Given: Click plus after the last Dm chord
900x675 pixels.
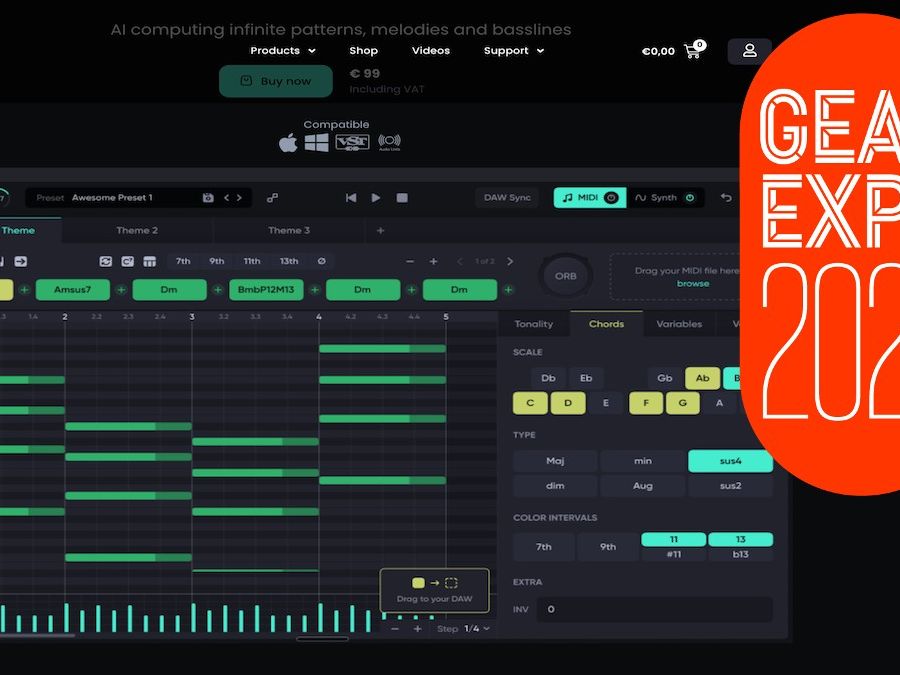Looking at the screenshot, I should (508, 290).
